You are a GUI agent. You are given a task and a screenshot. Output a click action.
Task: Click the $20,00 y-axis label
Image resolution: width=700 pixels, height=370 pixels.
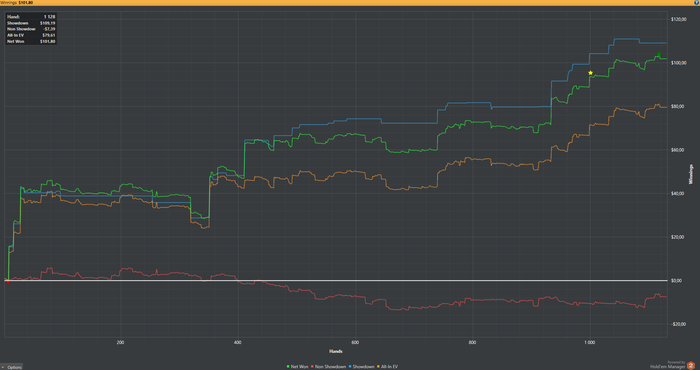pos(678,237)
